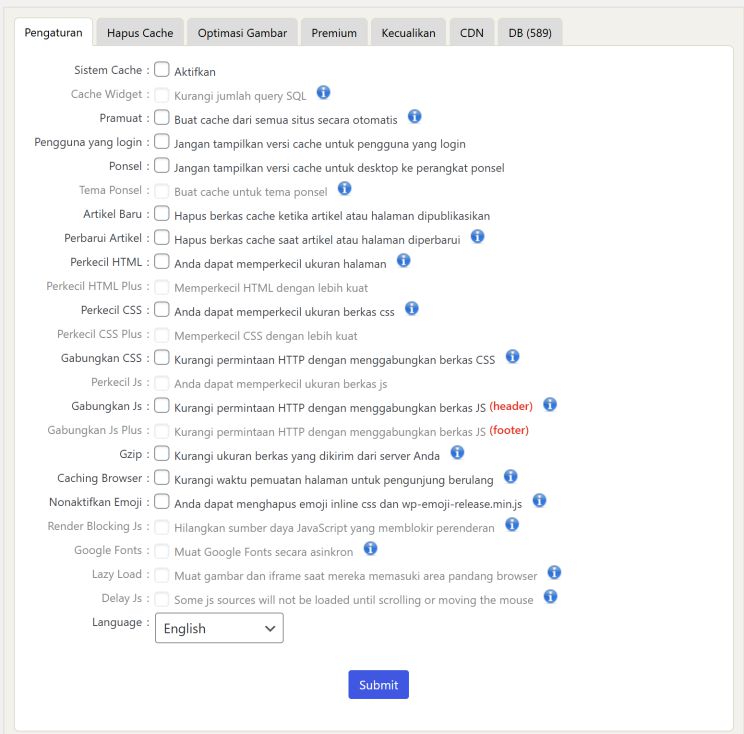
Task: Go to the CDN tab
Action: click(471, 33)
